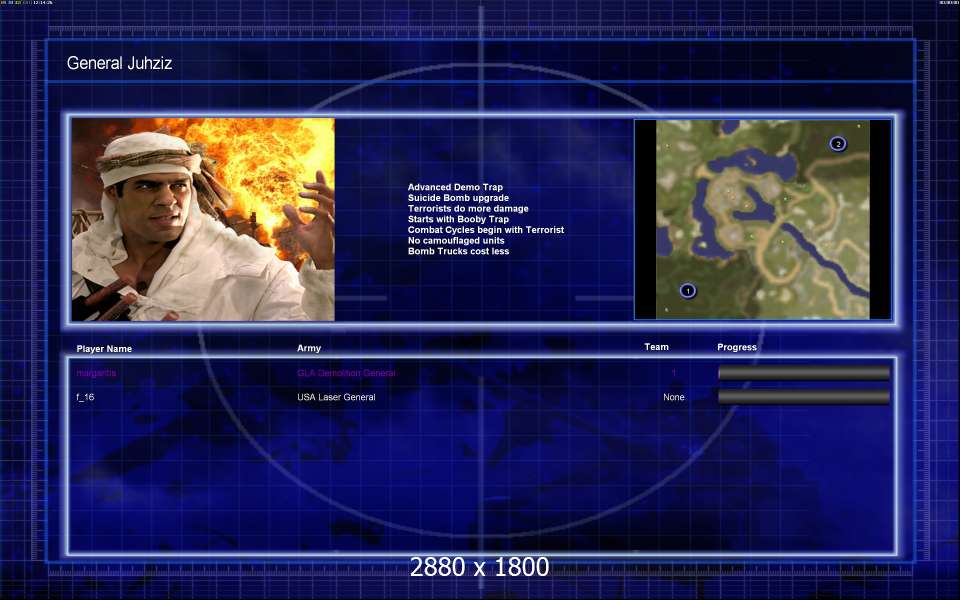Screen dimensions: 960x600
Task: Click the first player's team number
Action: click(674, 373)
